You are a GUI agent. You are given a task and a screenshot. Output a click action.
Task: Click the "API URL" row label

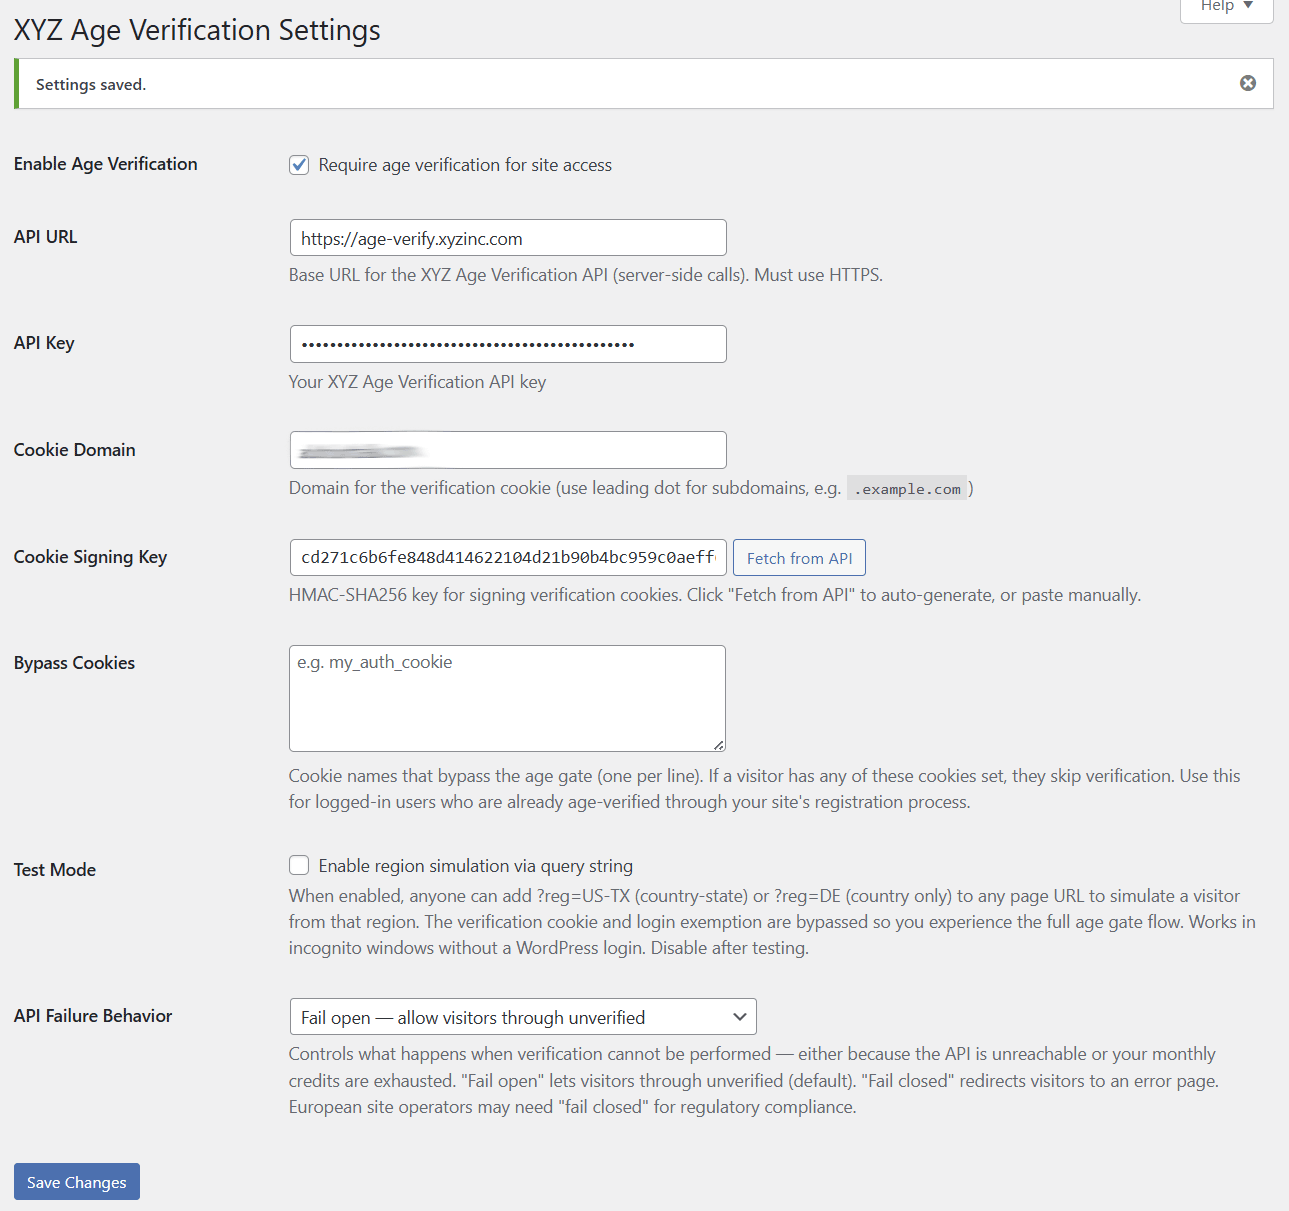(x=46, y=237)
